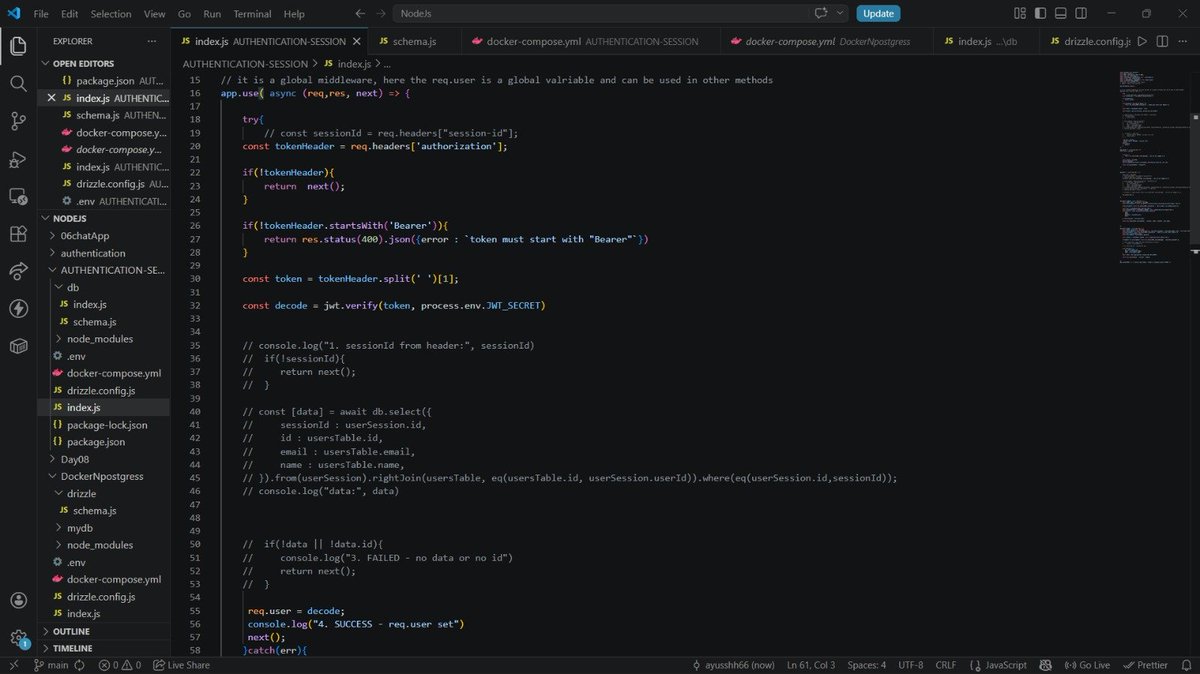
Task: Open the Copilot chat icon in title bar
Action: coord(822,14)
